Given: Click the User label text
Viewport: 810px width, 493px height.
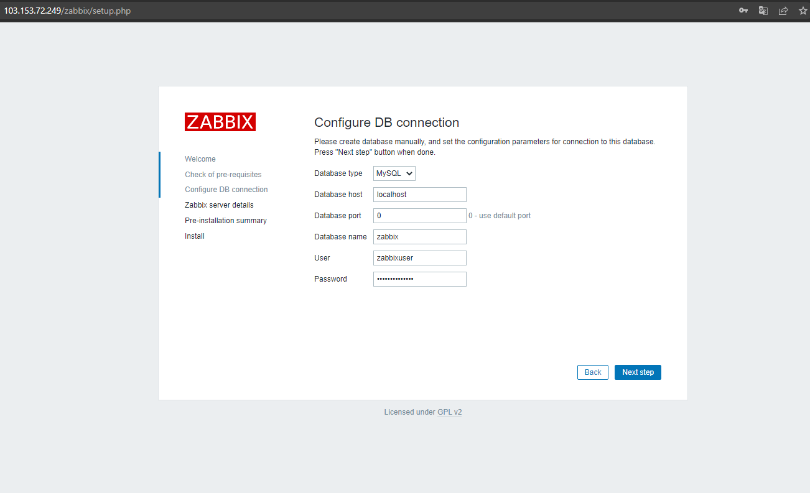Looking at the screenshot, I should point(322,258).
